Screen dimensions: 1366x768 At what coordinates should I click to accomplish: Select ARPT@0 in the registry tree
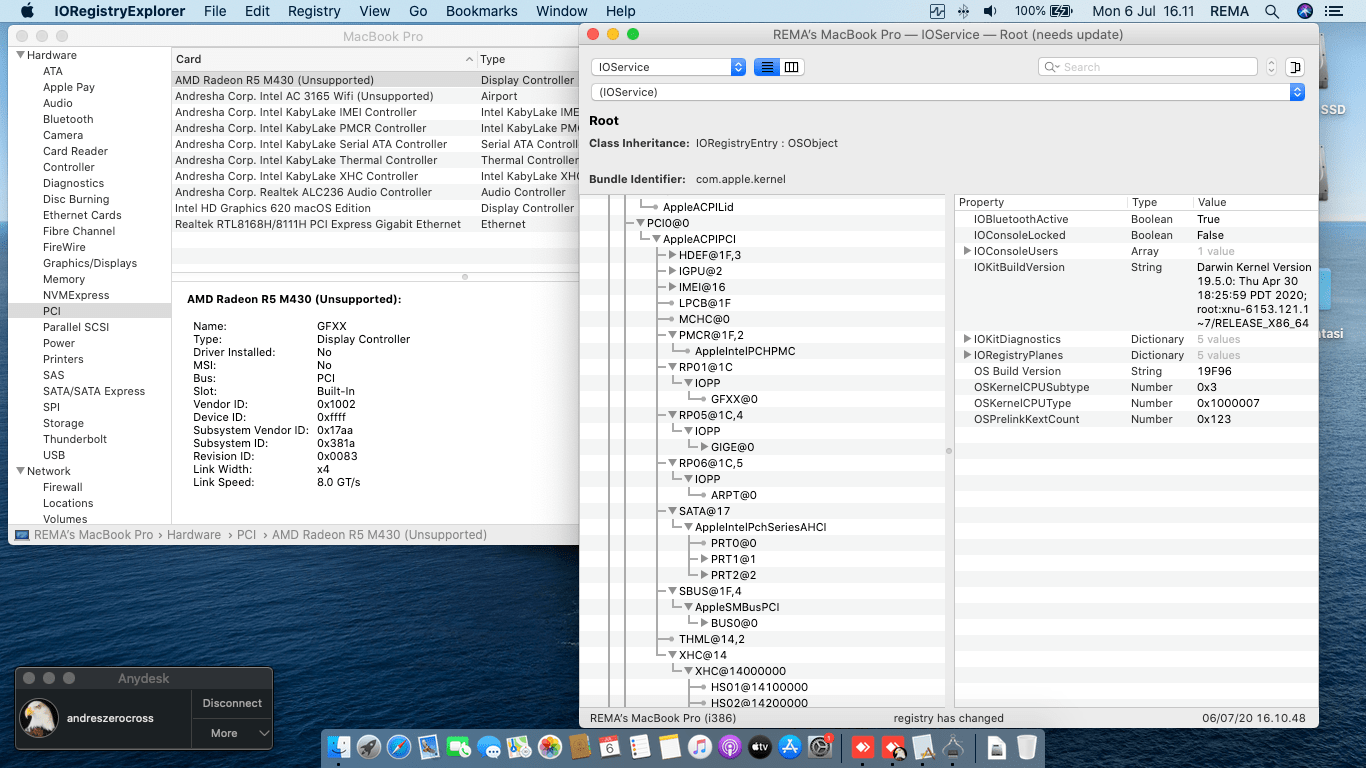click(734, 495)
